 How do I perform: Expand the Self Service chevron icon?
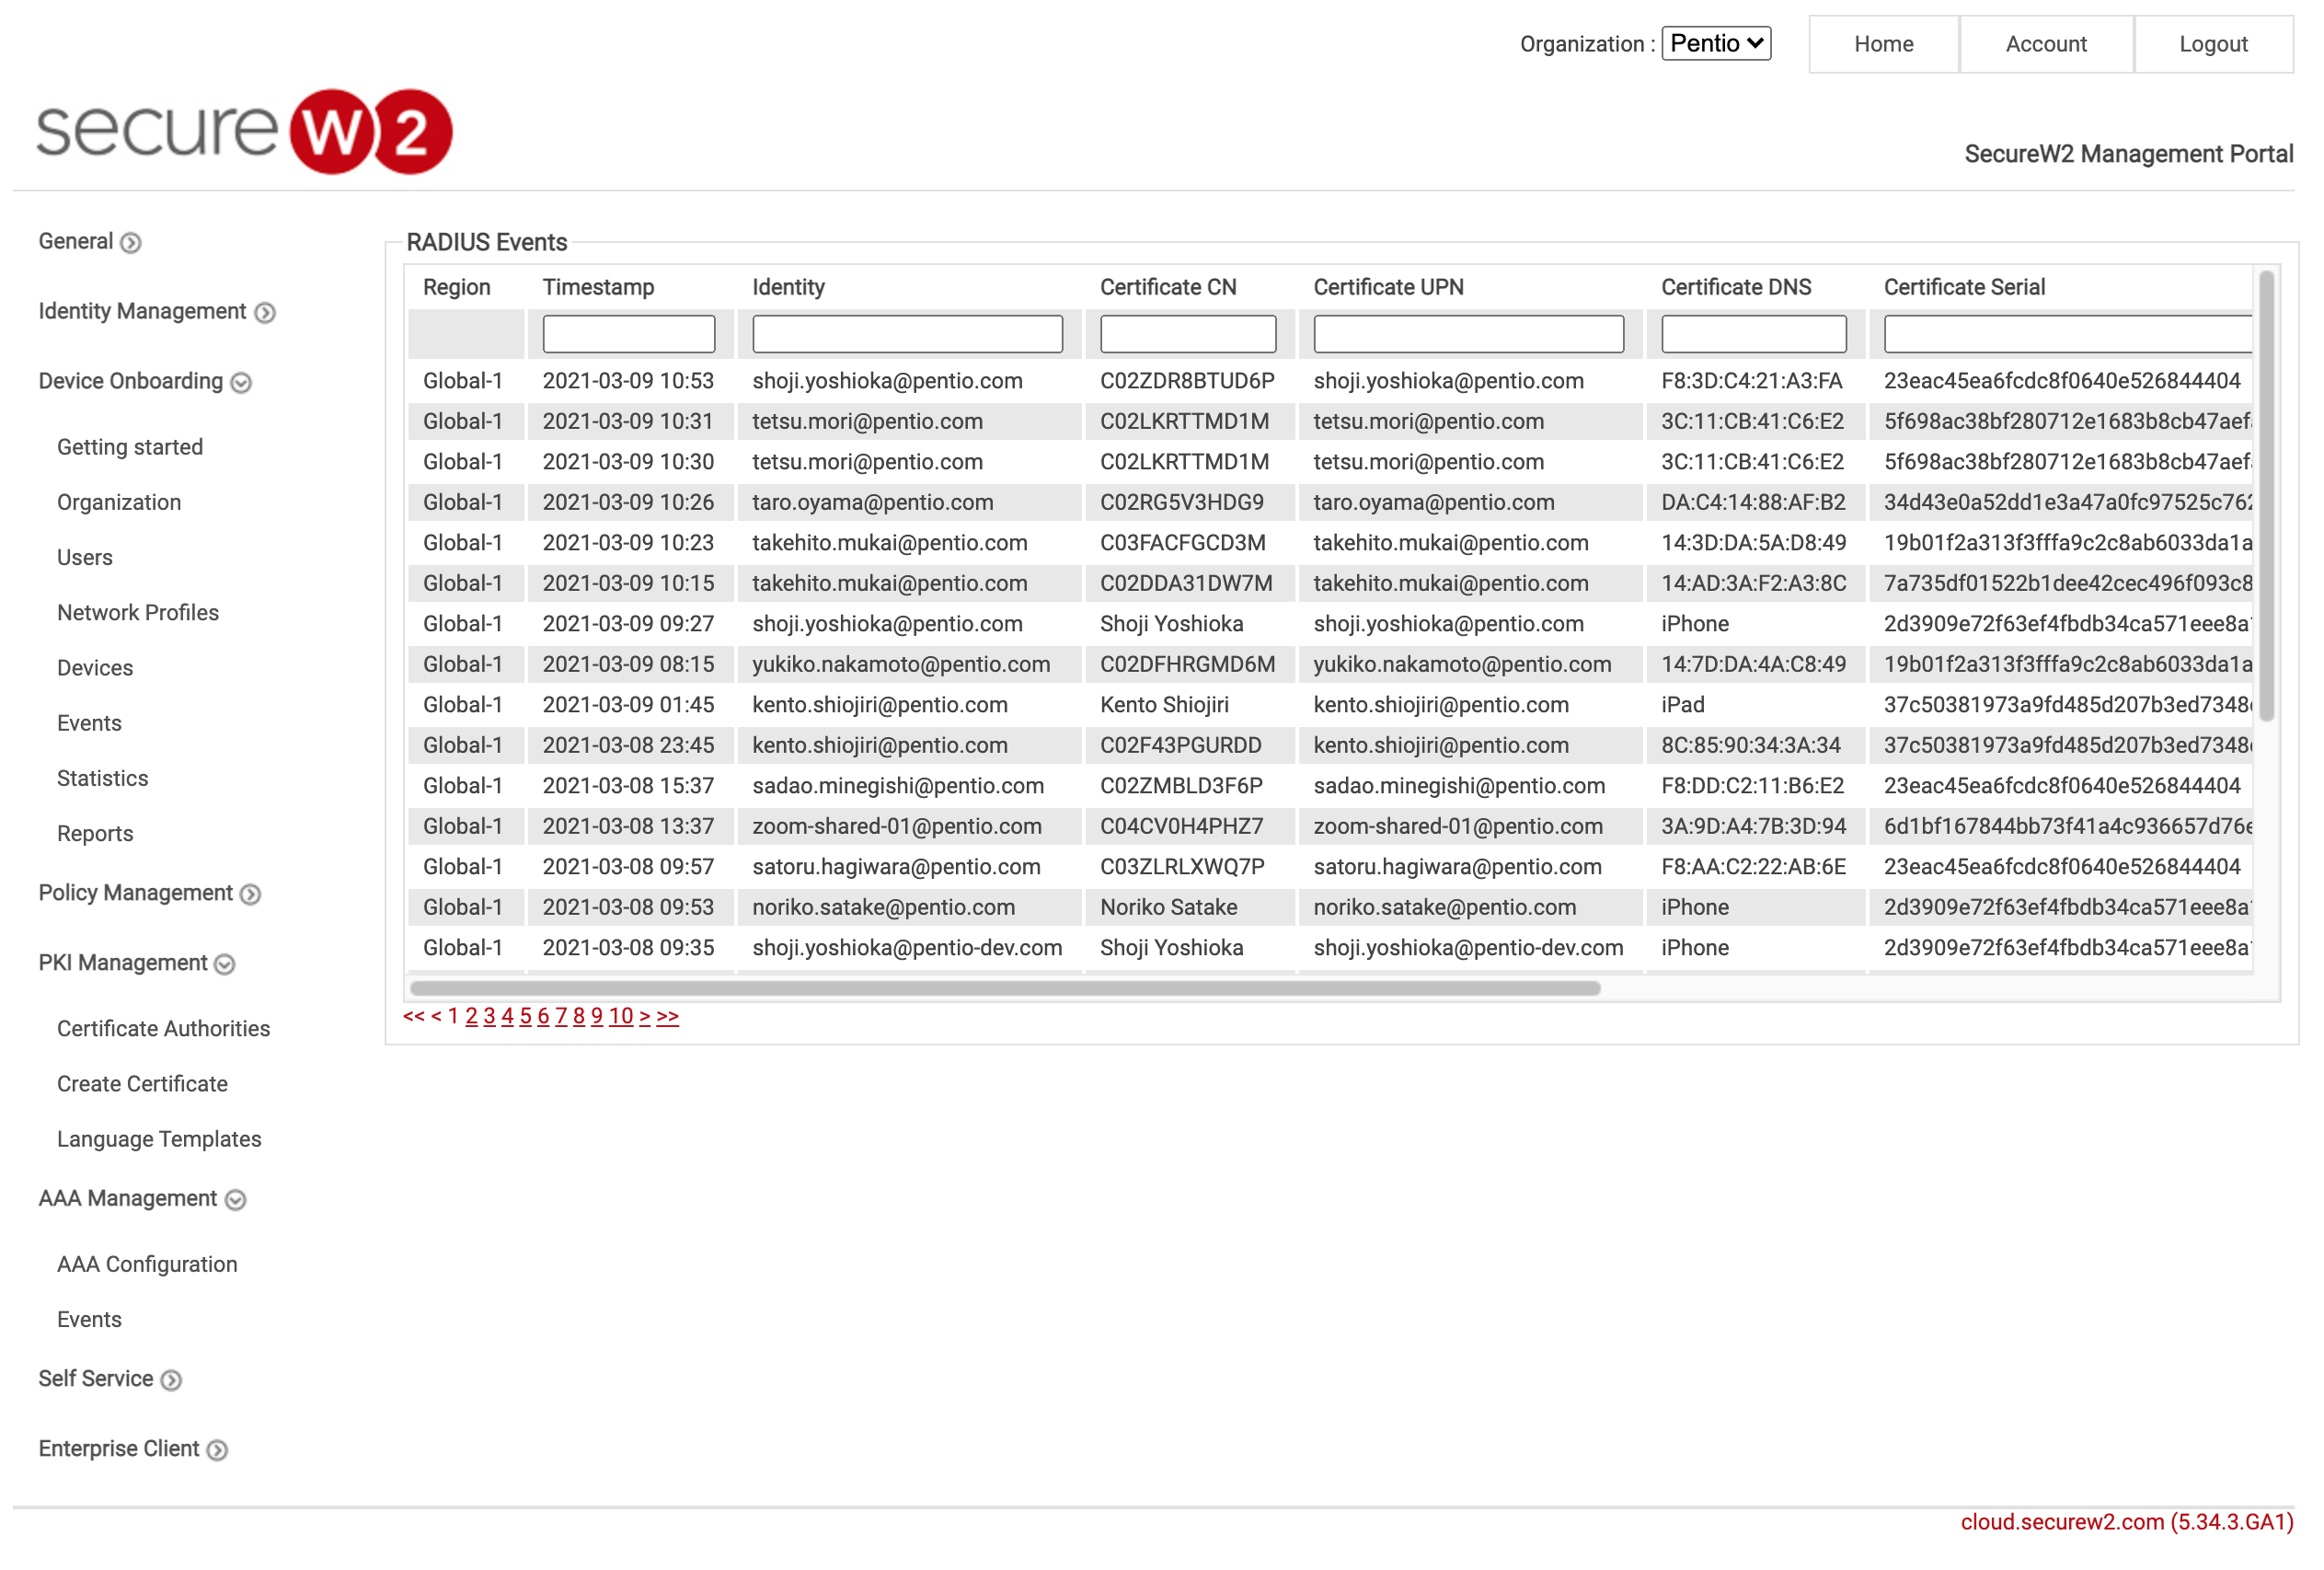(171, 1380)
